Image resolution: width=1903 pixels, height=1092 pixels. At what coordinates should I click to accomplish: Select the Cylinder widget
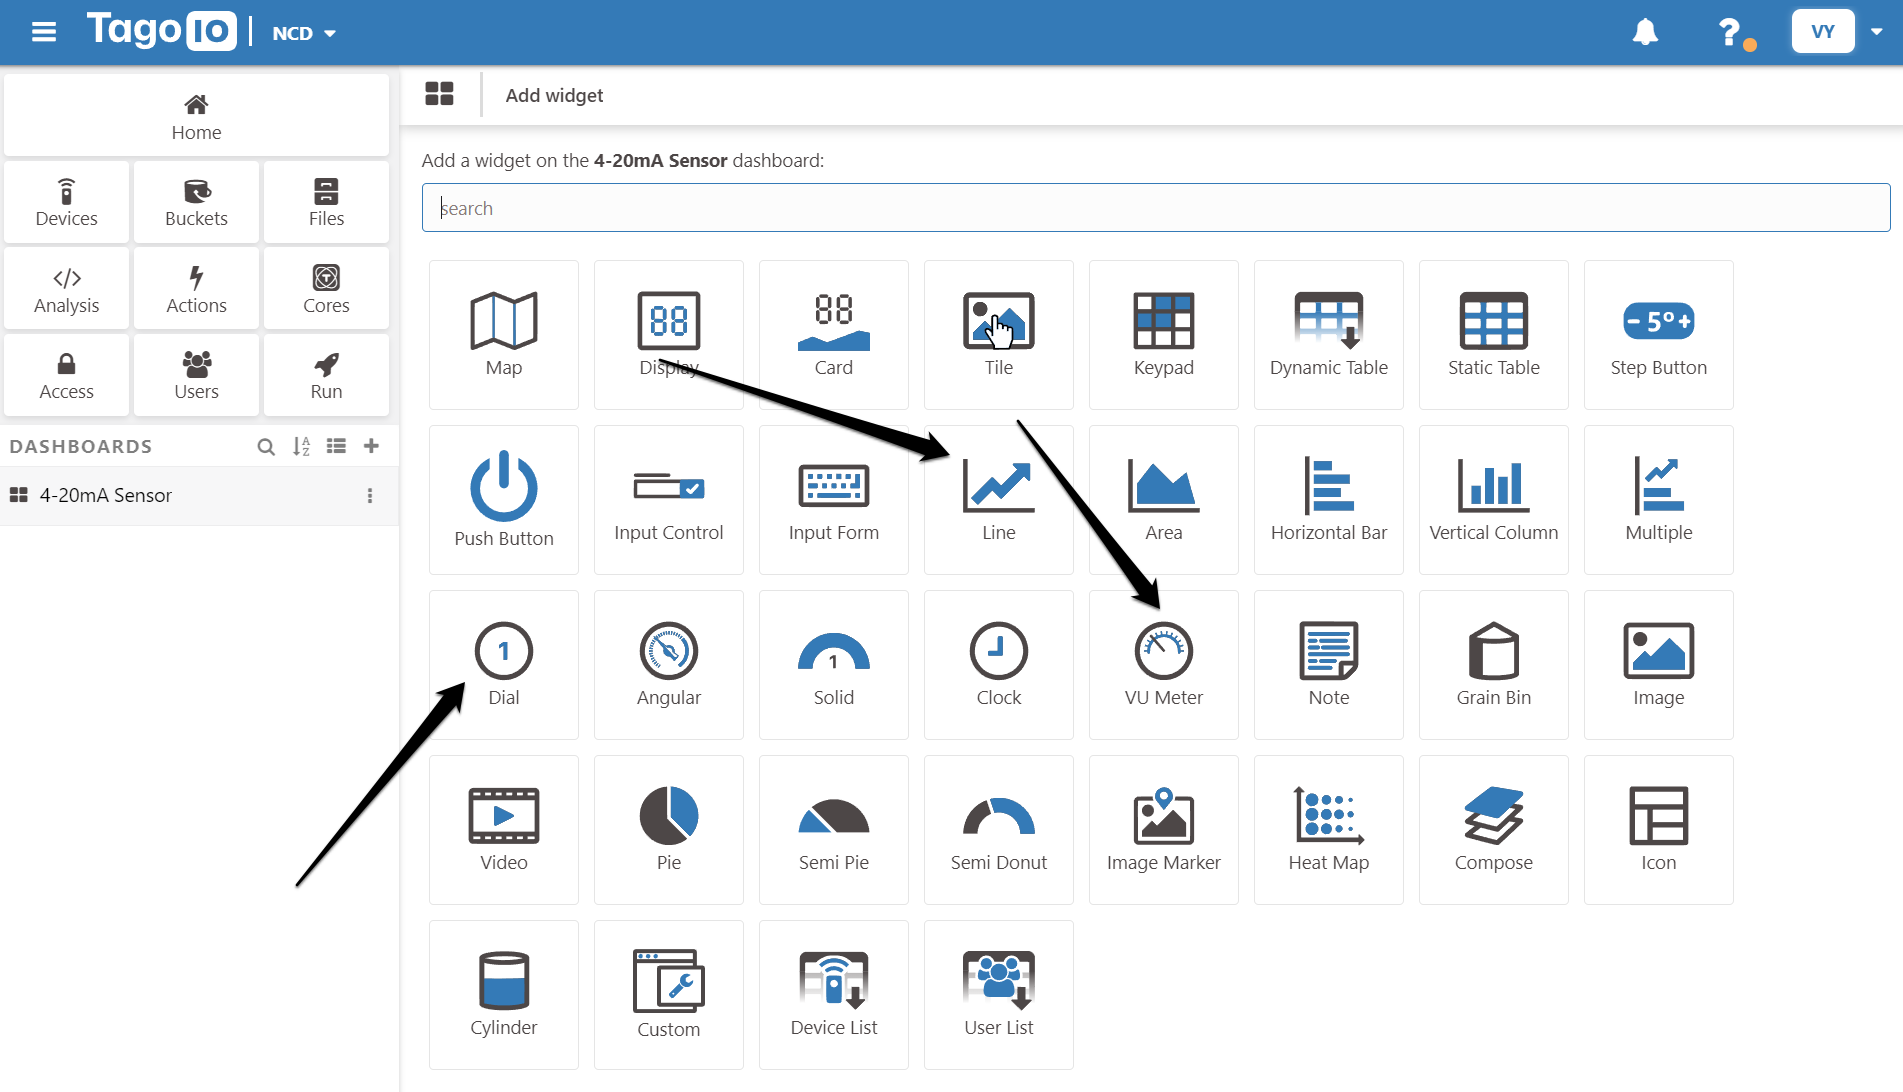coord(503,994)
